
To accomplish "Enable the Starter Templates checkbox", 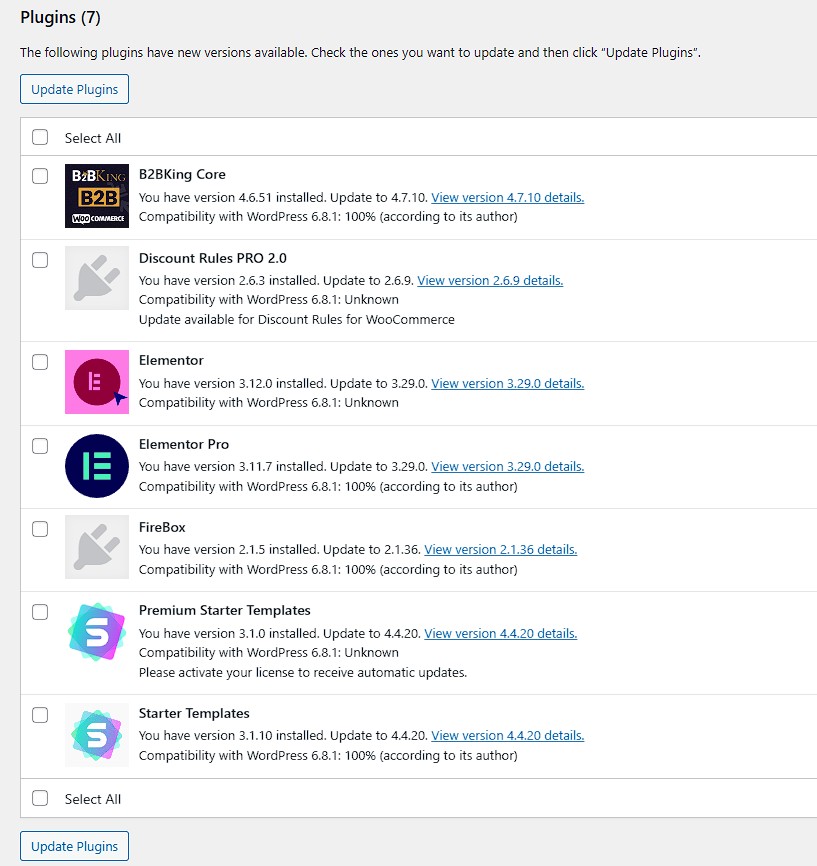I will pyautogui.click(x=40, y=715).
